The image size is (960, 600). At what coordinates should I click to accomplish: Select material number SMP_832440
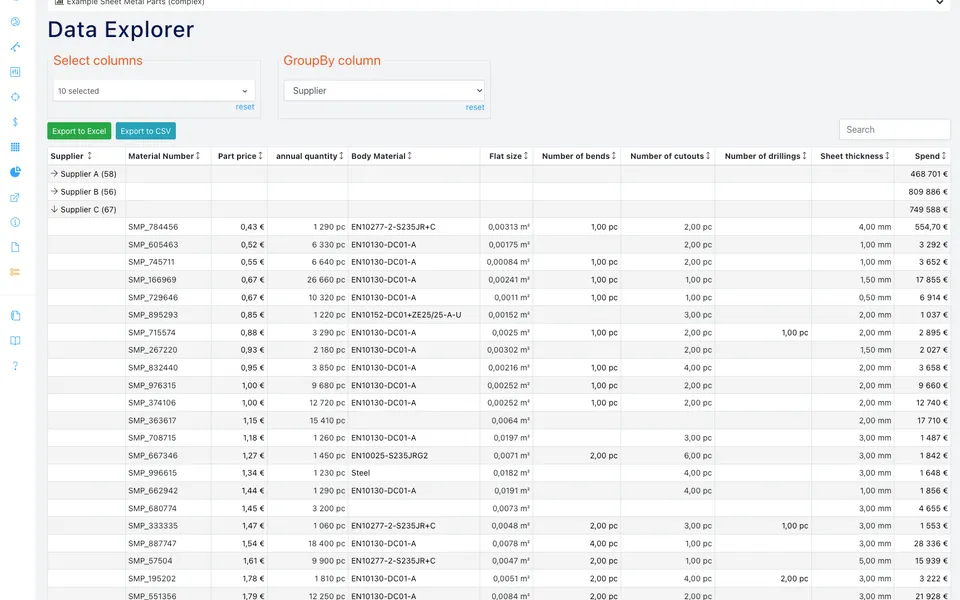coord(152,368)
